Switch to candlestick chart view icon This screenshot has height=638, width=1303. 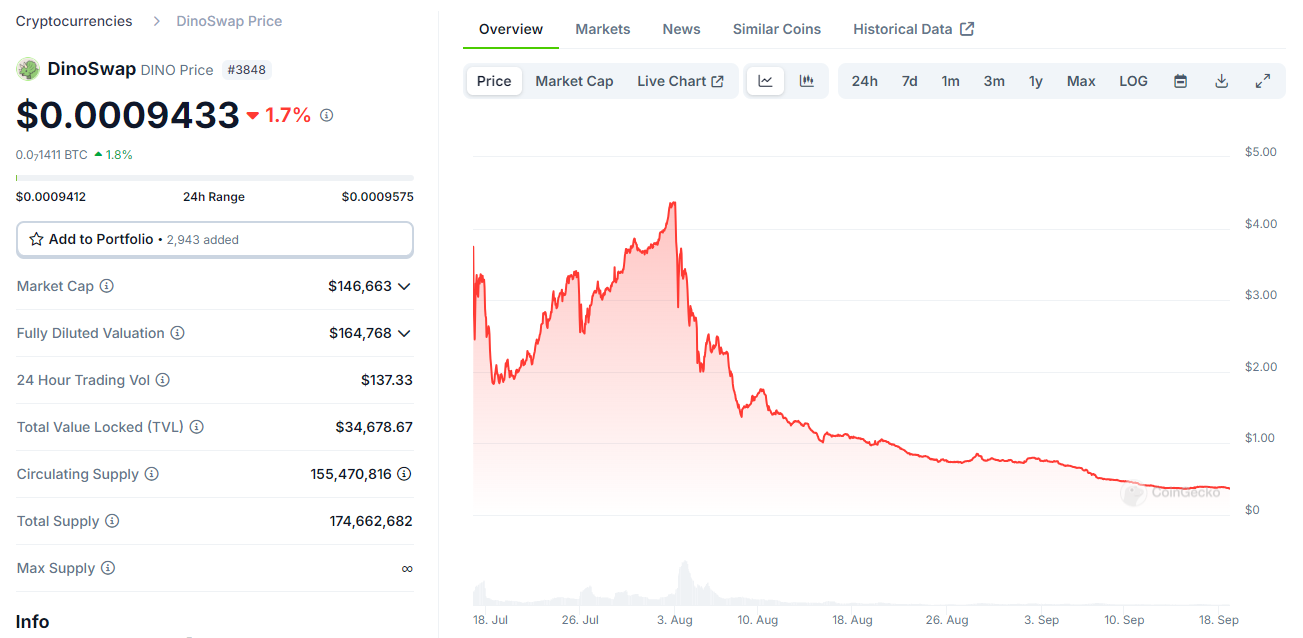coord(807,81)
